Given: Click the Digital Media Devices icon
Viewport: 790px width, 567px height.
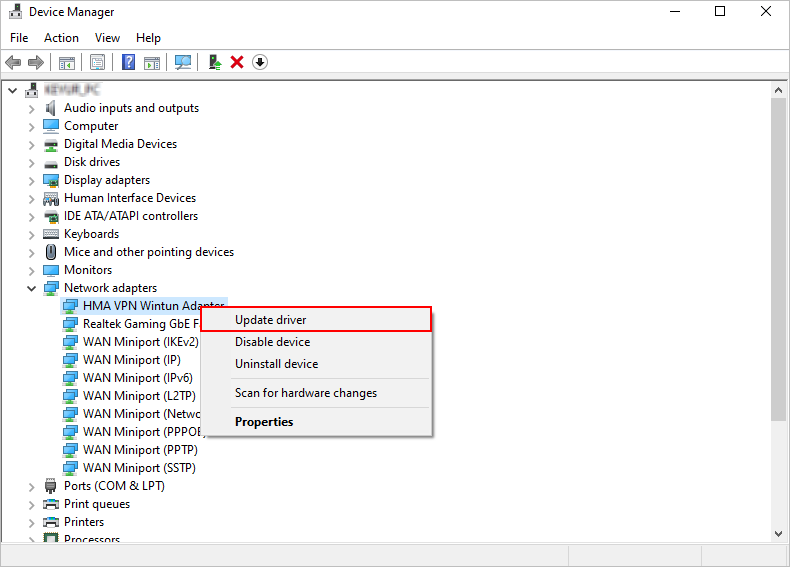Looking at the screenshot, I should pos(50,144).
